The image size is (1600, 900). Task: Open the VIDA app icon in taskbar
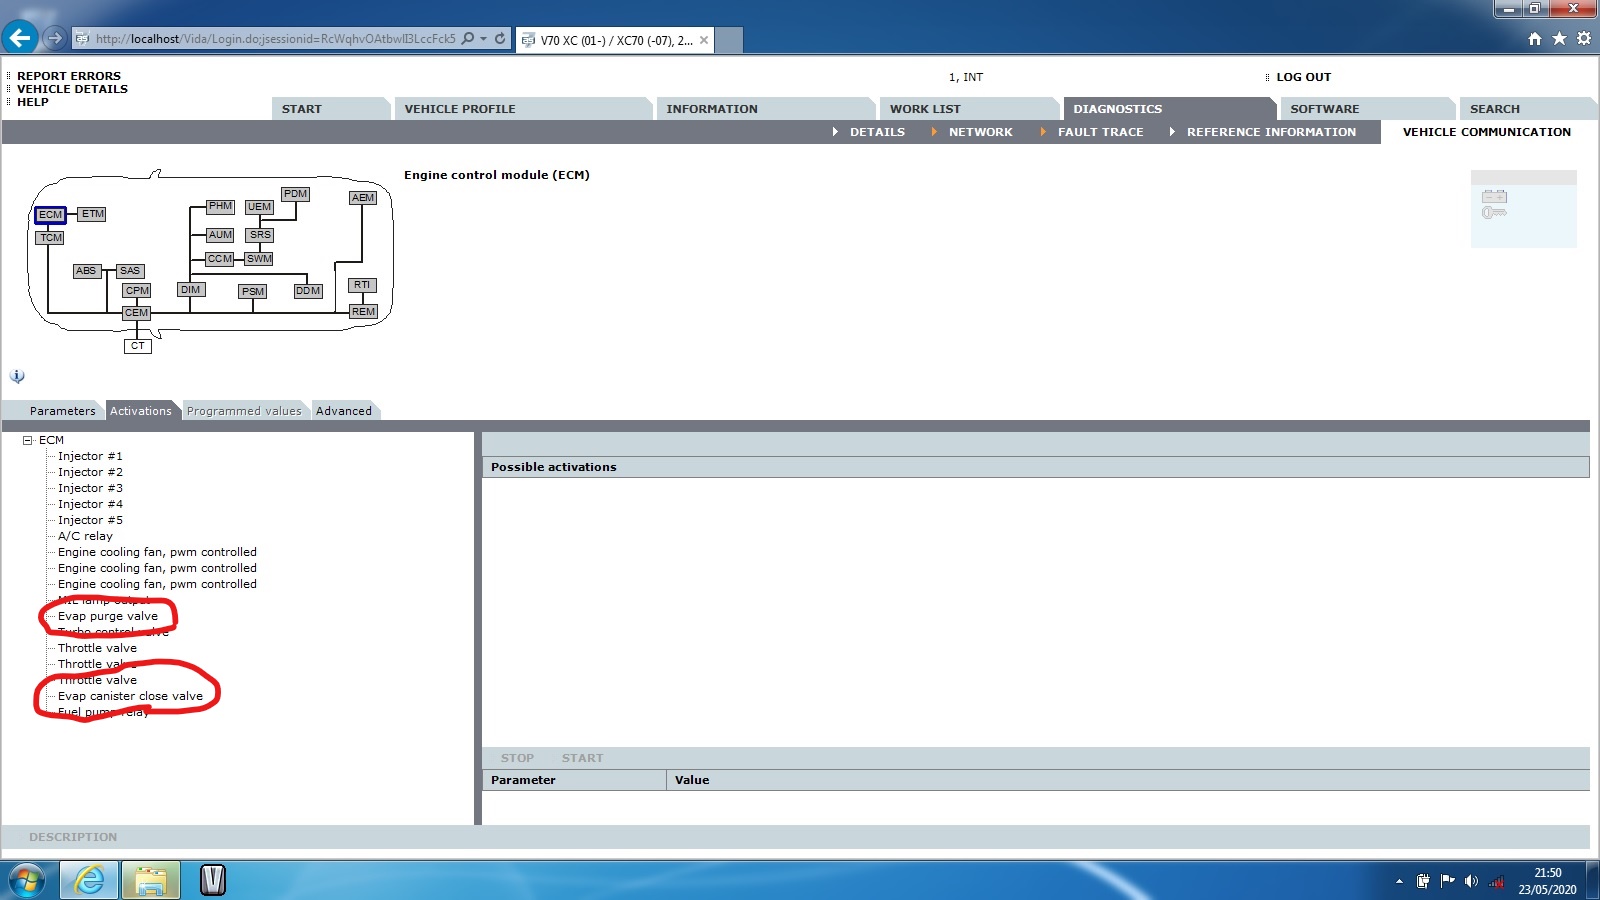(212, 880)
